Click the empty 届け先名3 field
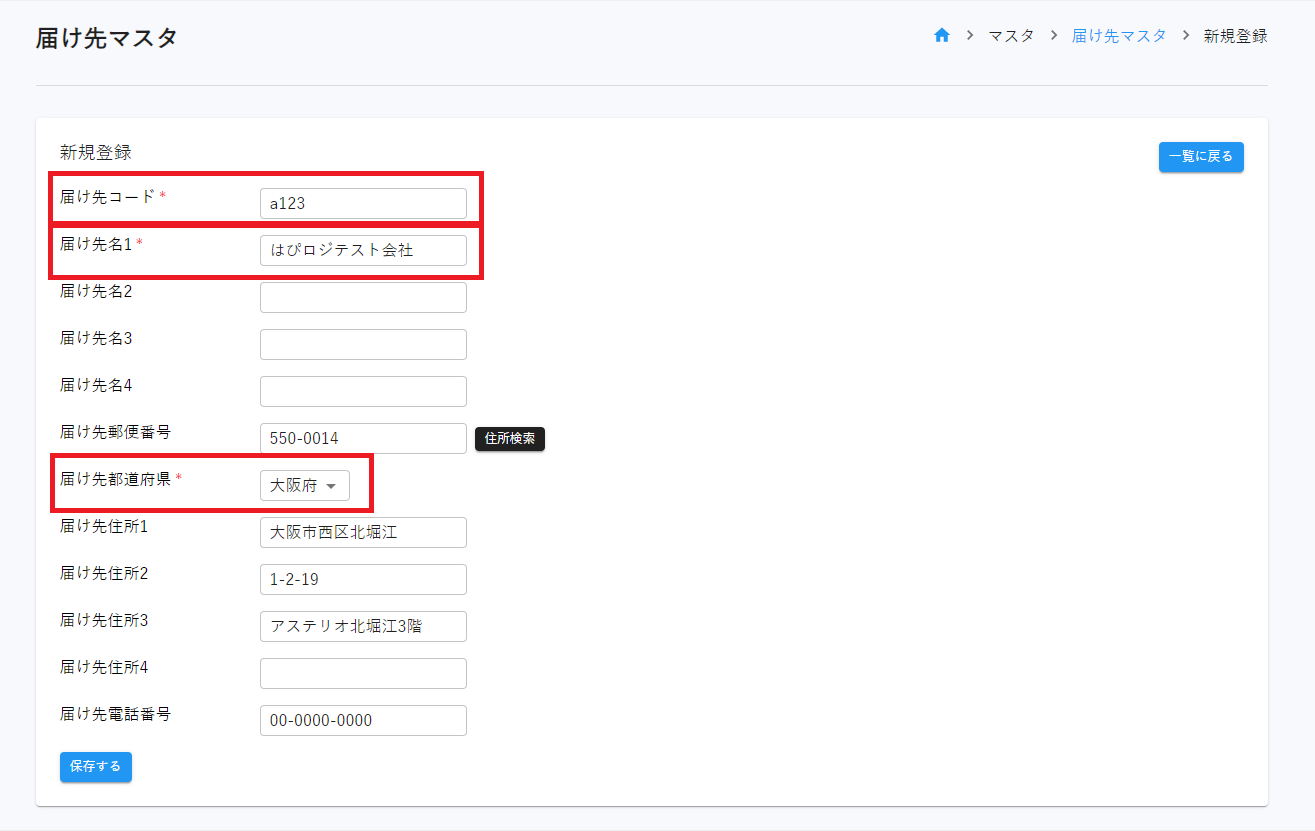1315x831 pixels. tap(363, 344)
